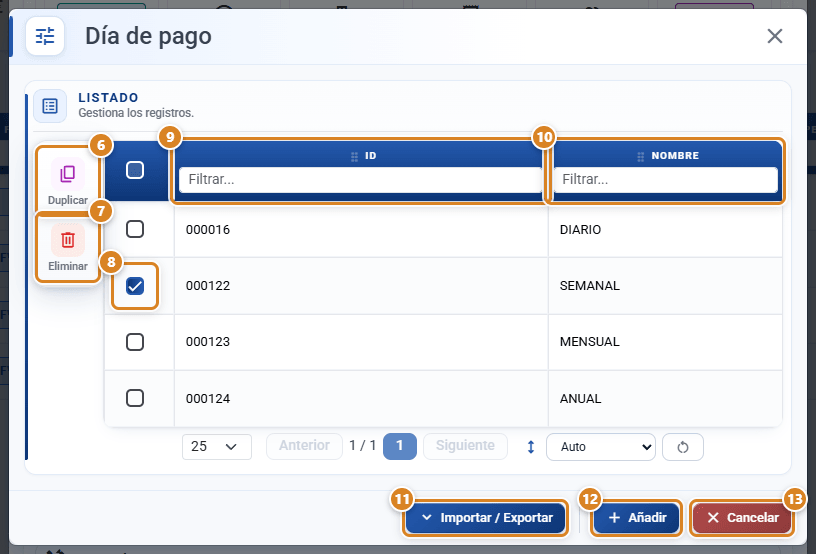
Task: Check the row 000016 checkbox
Action: 135,229
